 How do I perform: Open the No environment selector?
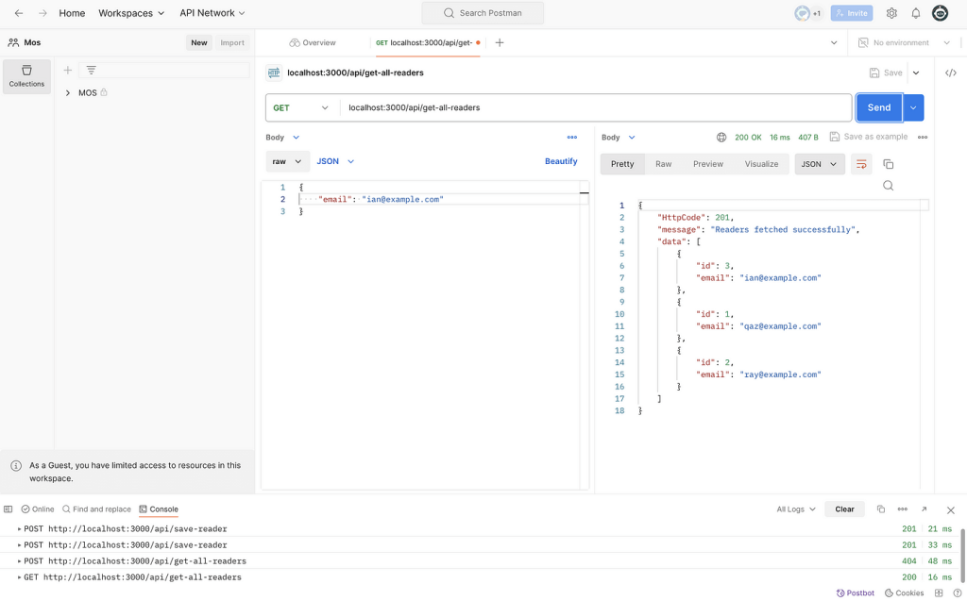904,43
